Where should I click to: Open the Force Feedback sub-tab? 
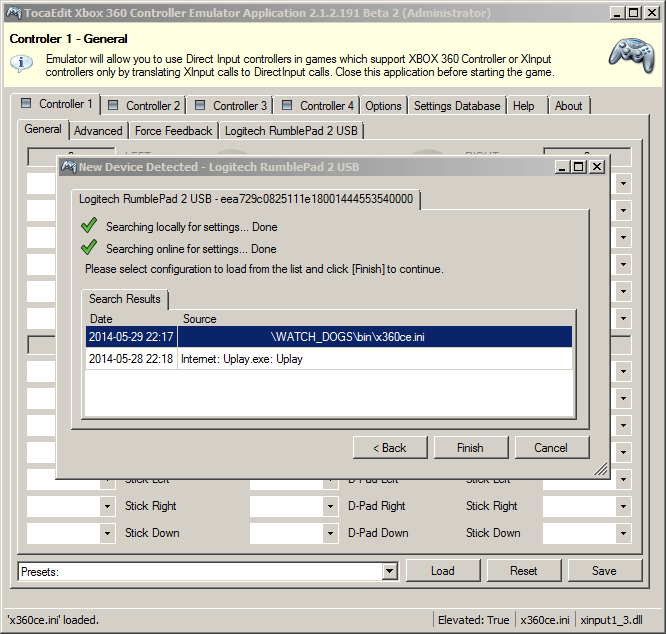point(173,131)
